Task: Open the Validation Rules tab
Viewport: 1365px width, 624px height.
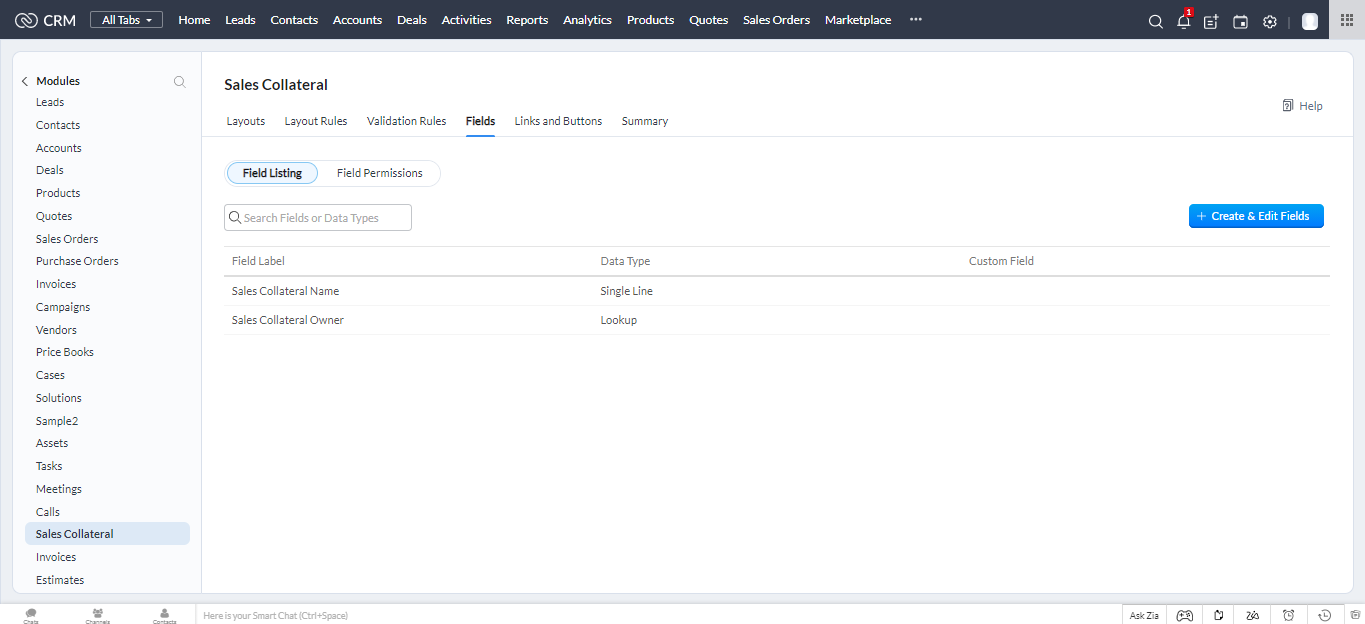Action: pos(406,121)
